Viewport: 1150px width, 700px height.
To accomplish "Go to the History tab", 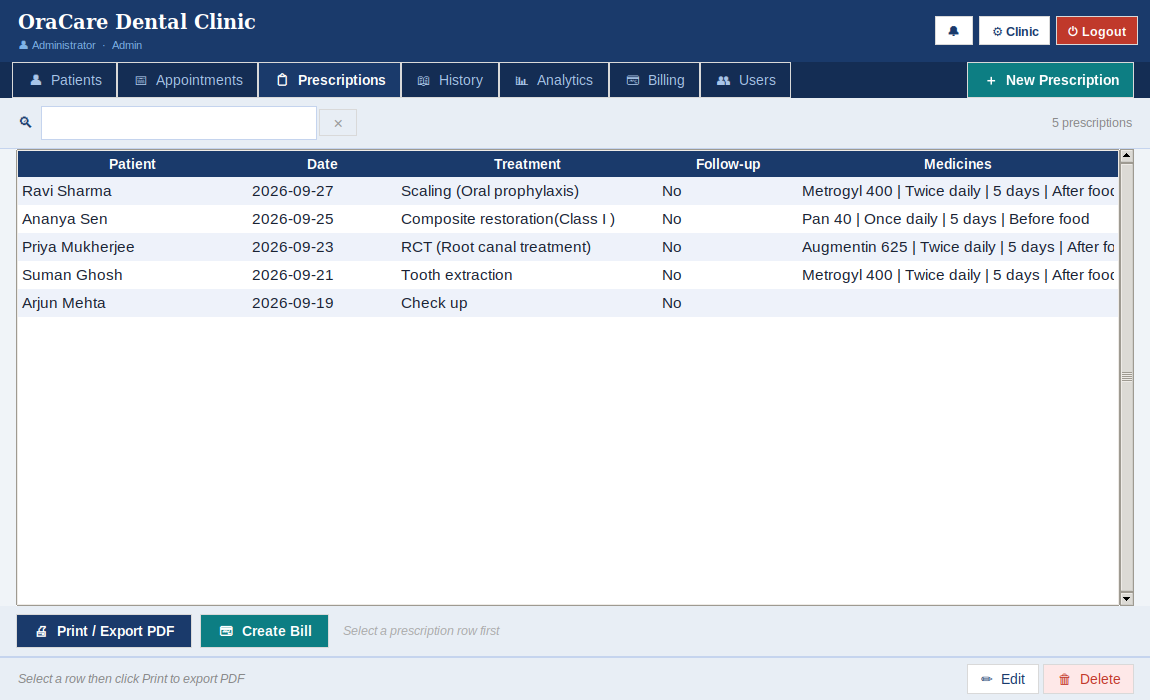I will tap(450, 80).
